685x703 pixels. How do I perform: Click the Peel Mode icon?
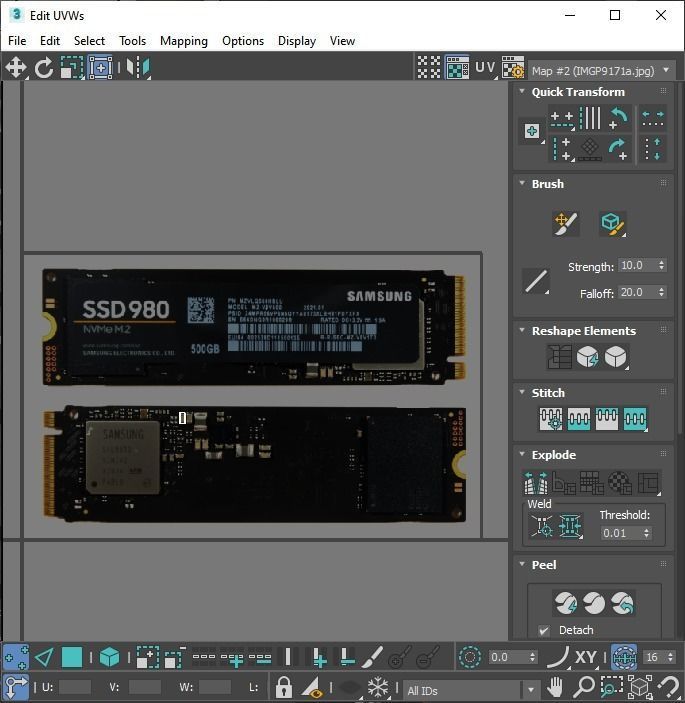tap(594, 603)
